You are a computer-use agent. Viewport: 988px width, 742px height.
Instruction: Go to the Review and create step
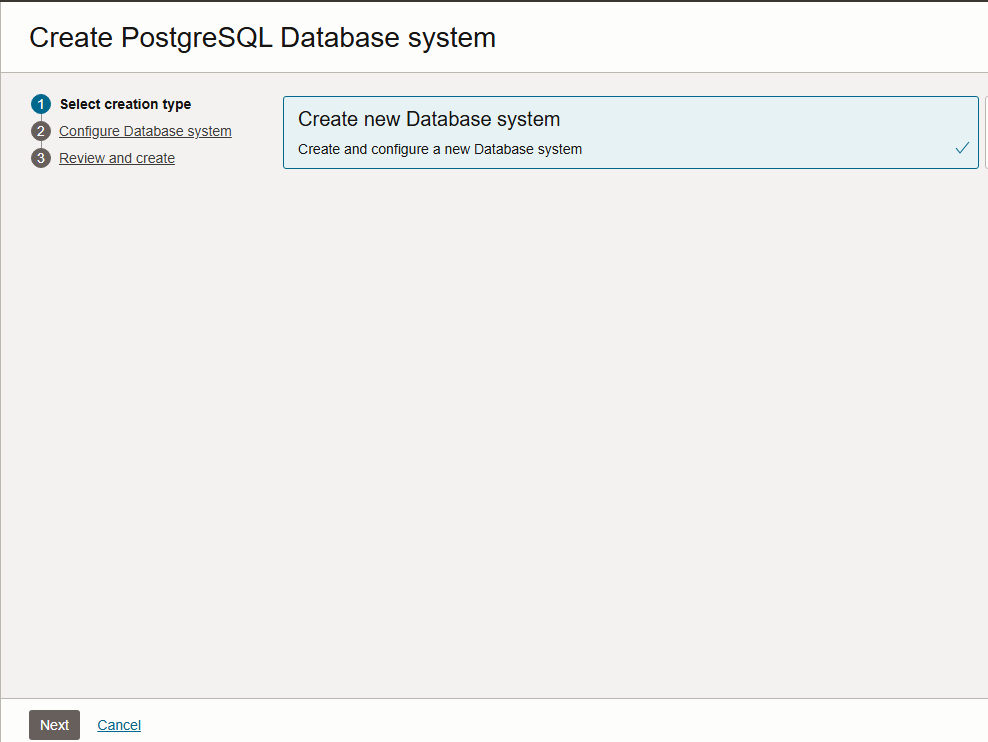click(x=117, y=158)
